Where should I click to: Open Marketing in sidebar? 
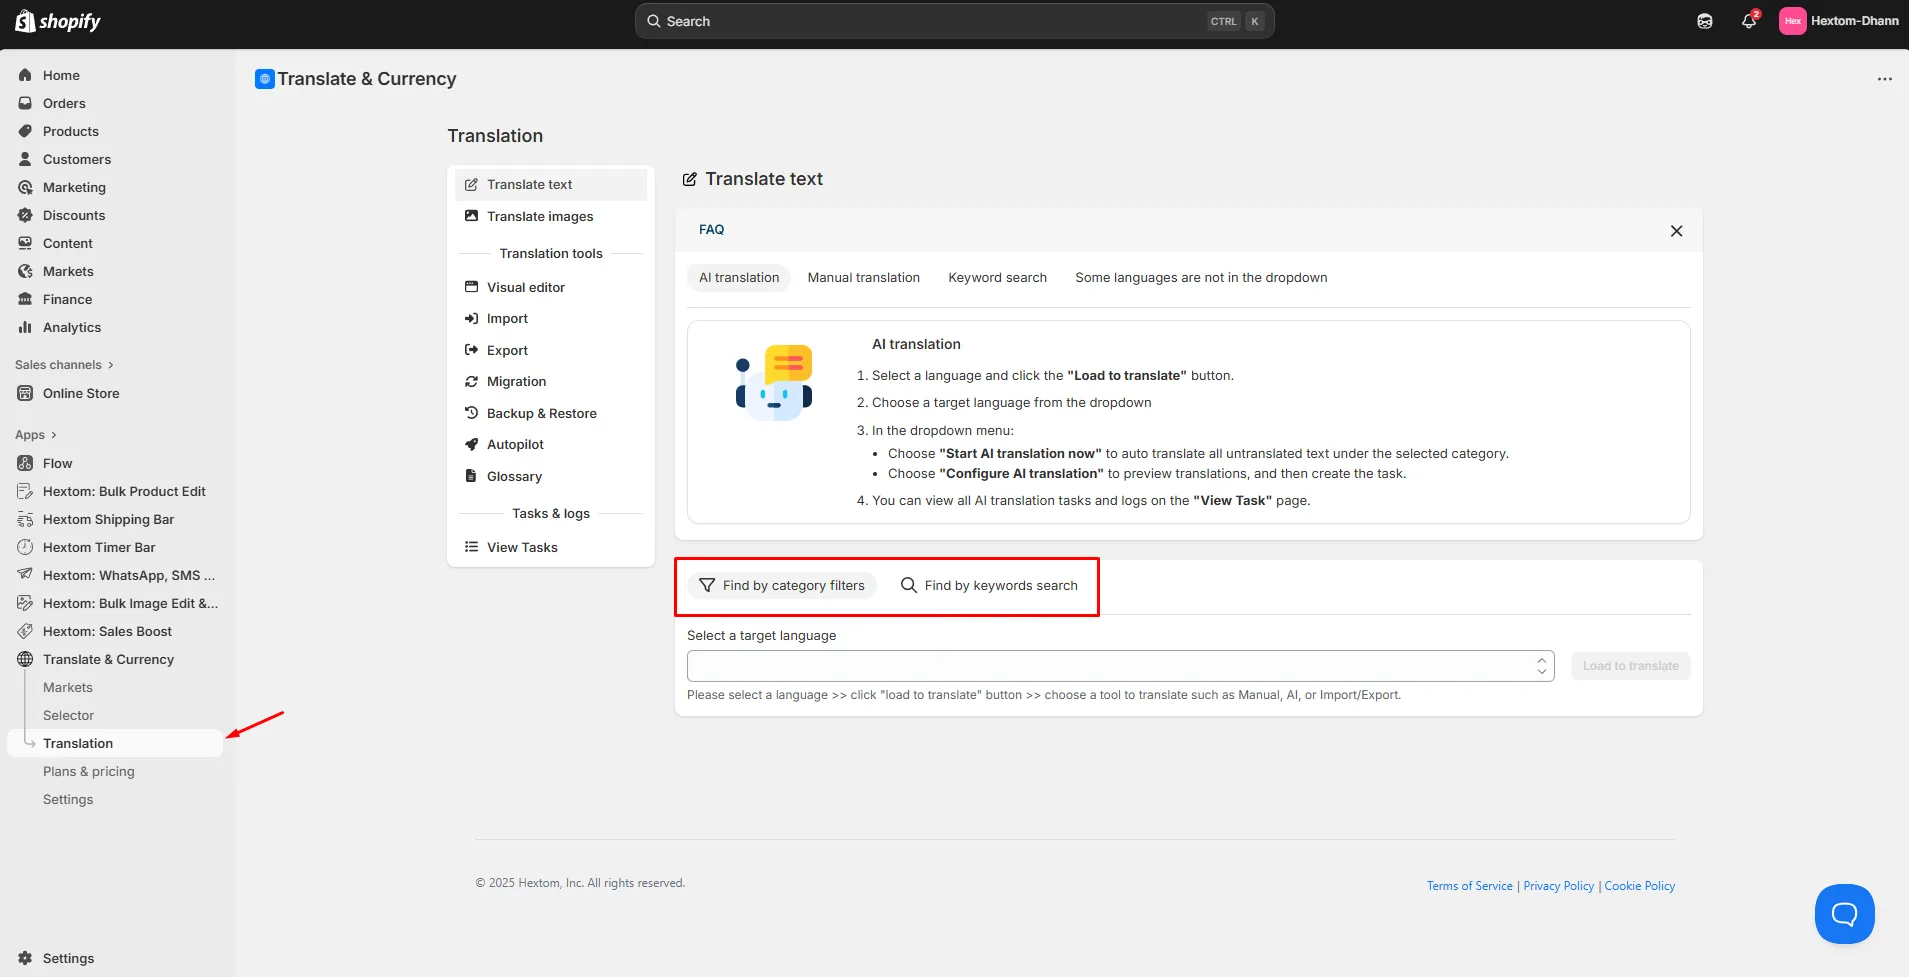click(74, 187)
